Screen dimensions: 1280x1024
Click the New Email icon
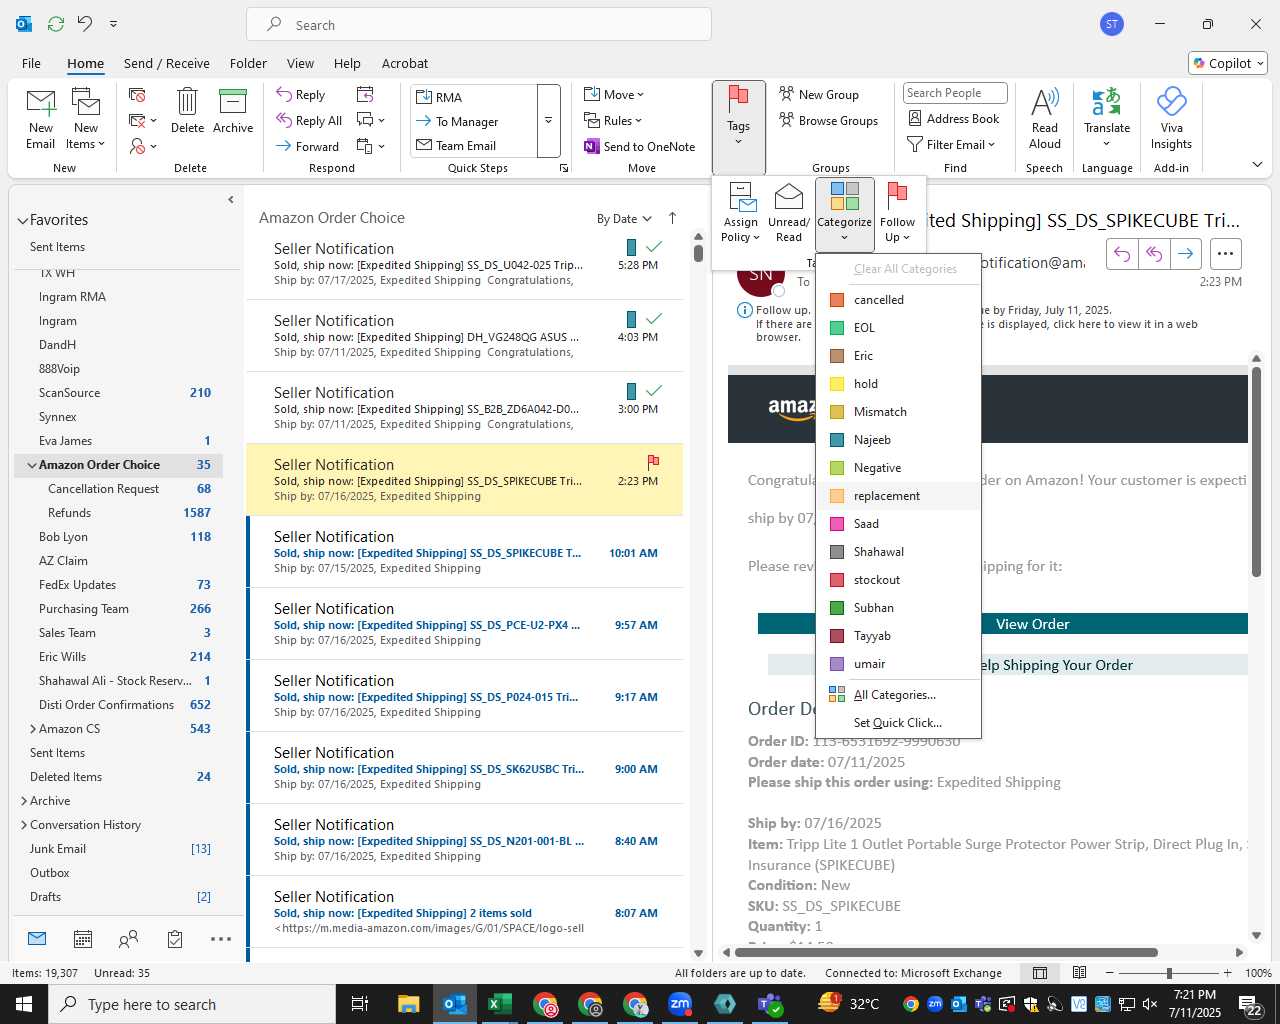point(40,118)
